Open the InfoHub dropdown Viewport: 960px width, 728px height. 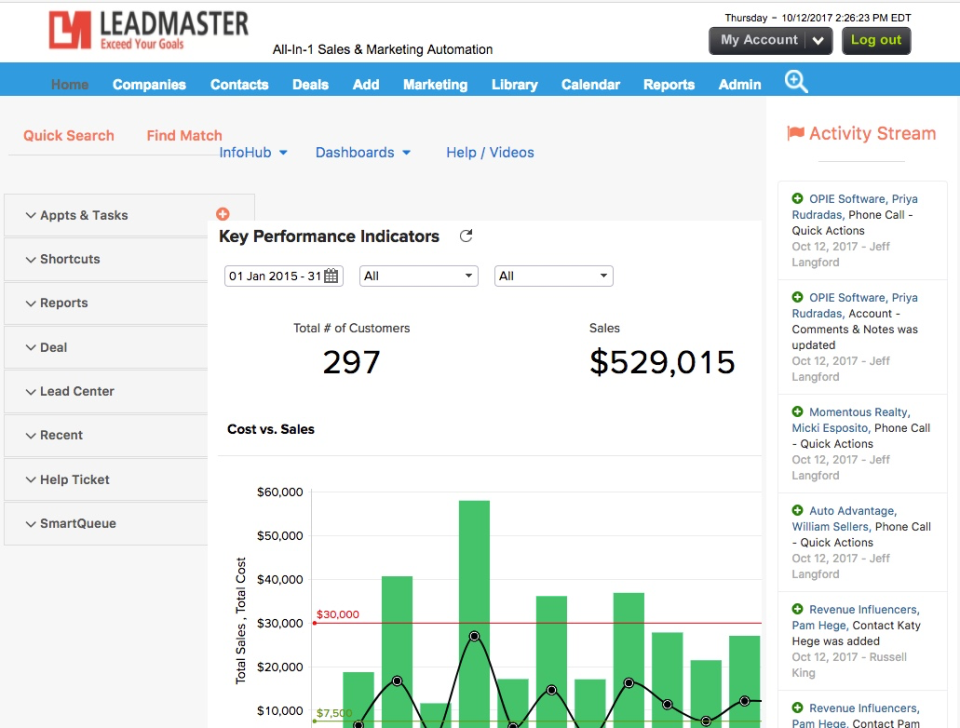(252, 152)
